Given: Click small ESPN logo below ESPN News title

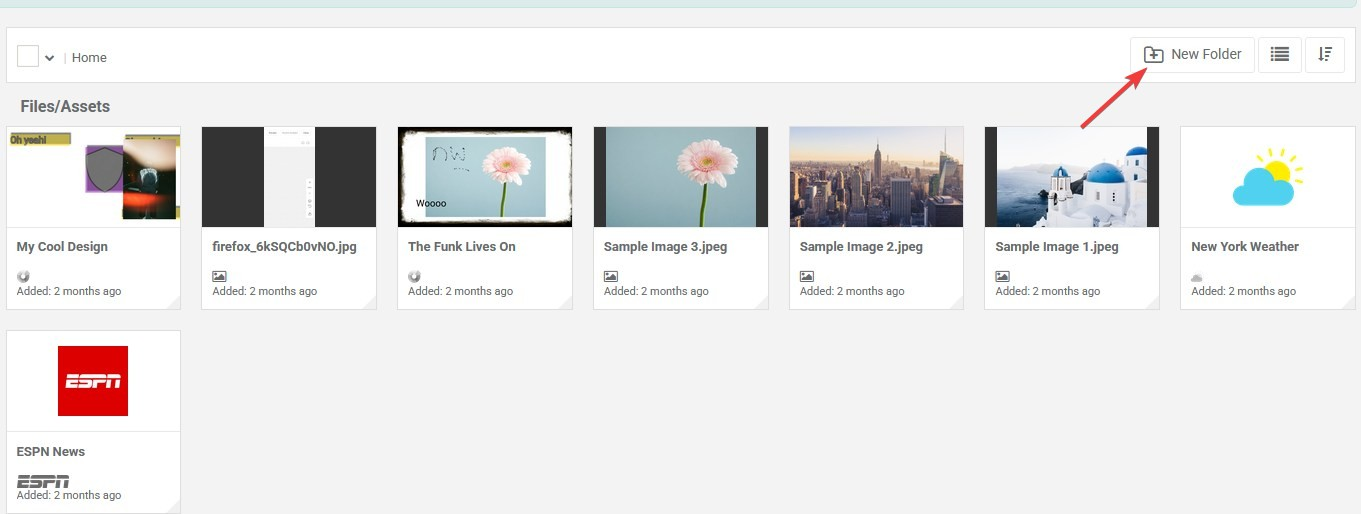Looking at the screenshot, I should [x=43, y=481].
